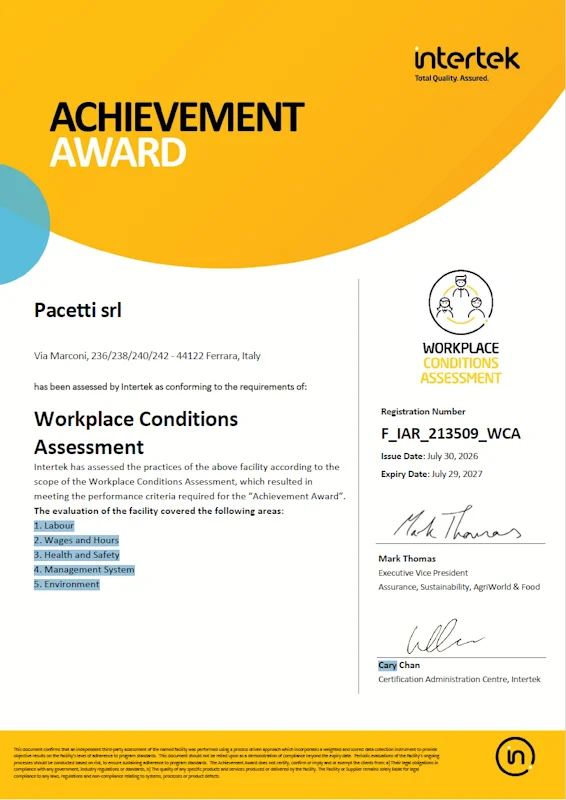Click the circular Intertek 'in' emblem in footer
The width and height of the screenshot is (566, 800).
(515, 755)
